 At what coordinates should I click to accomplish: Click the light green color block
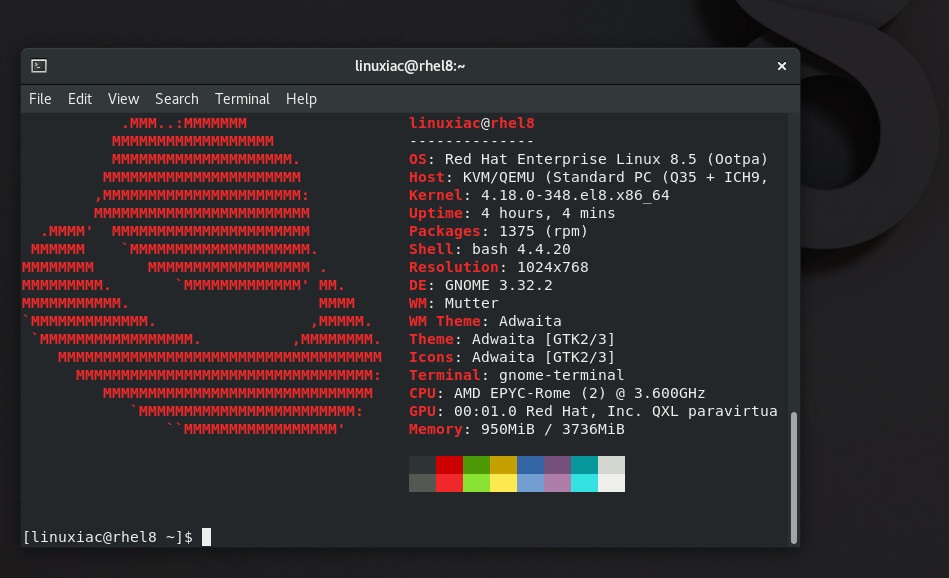[476, 483]
